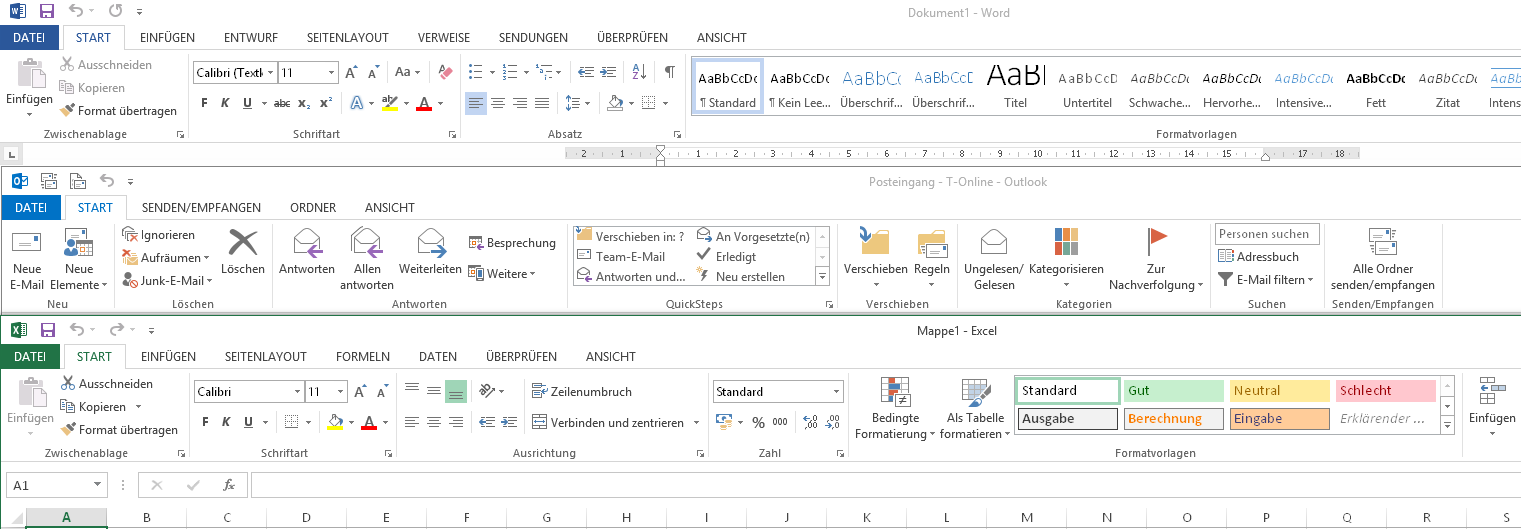Click Weiterleiten in Outlook
Image resolution: width=1521 pixels, height=529 pixels.
pos(430,252)
